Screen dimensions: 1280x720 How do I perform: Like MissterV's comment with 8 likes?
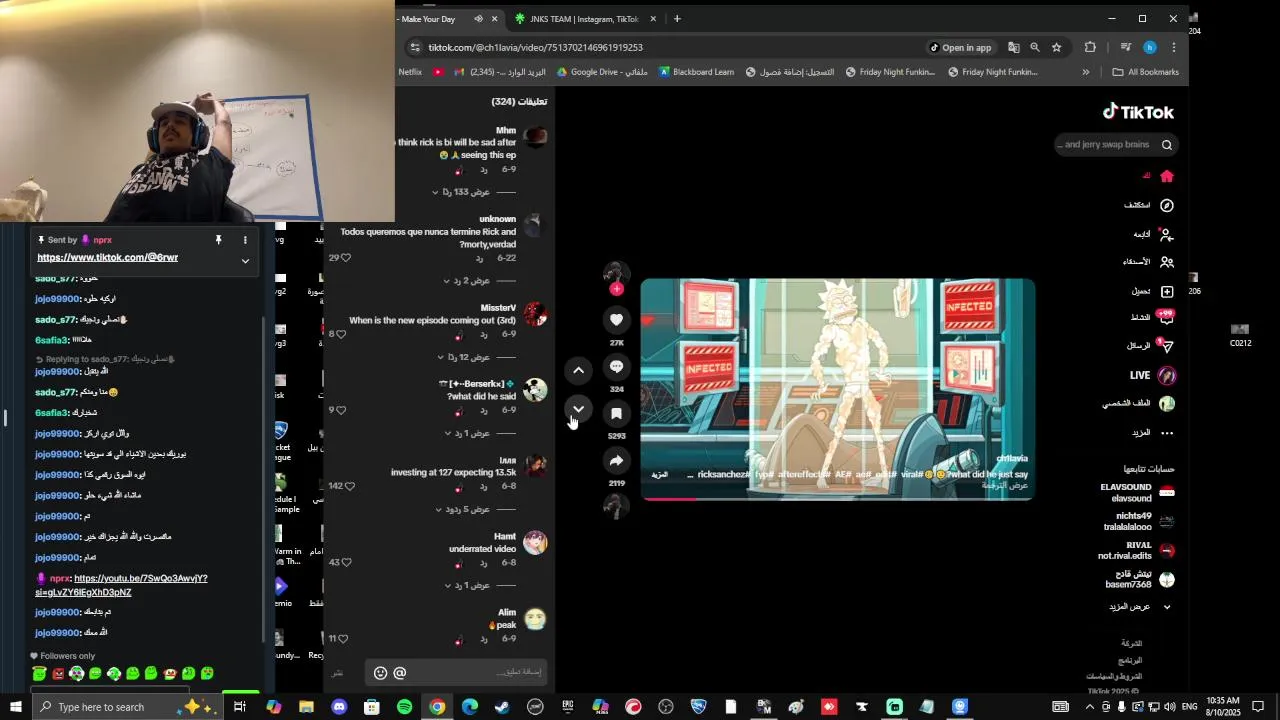coord(341,334)
